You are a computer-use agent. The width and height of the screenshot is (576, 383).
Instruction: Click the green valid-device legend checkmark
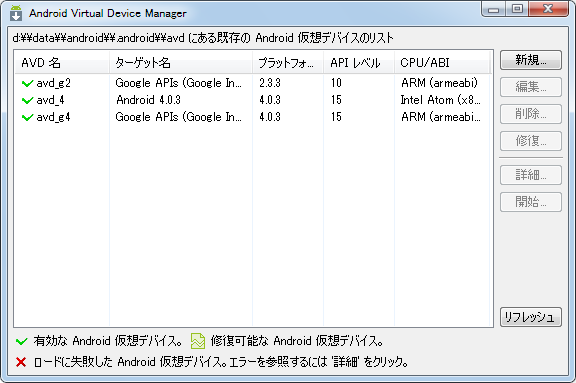[22, 341]
